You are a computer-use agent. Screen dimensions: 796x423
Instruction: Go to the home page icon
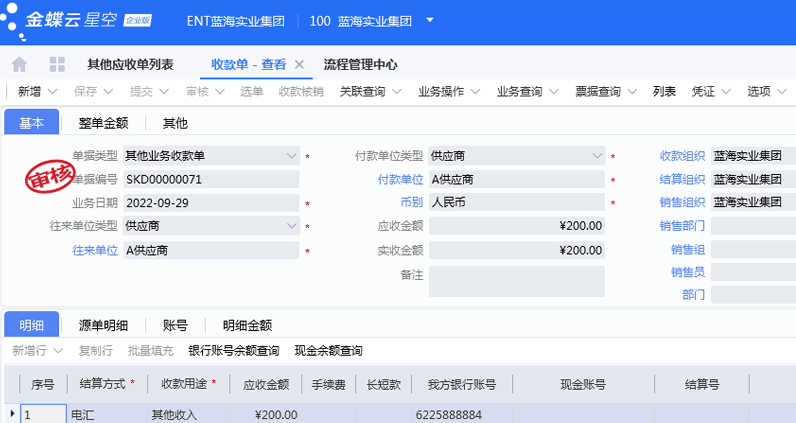[x=19, y=65]
